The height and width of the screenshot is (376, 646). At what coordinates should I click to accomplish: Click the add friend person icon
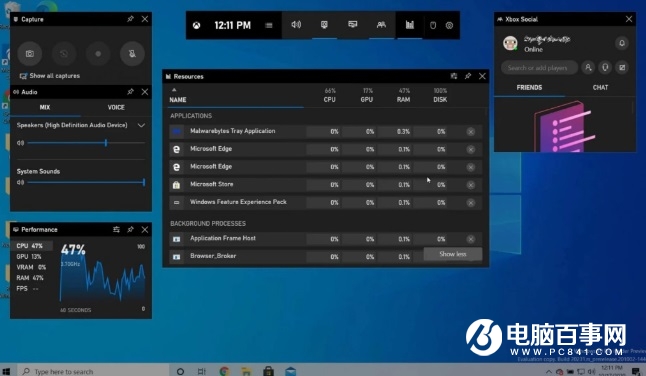pyautogui.click(x=588, y=68)
